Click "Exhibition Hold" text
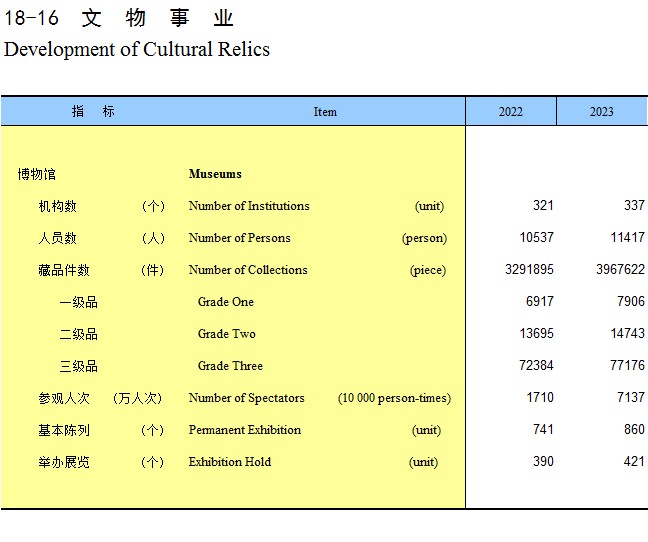Screen dimensions: 648x542 click(230, 462)
